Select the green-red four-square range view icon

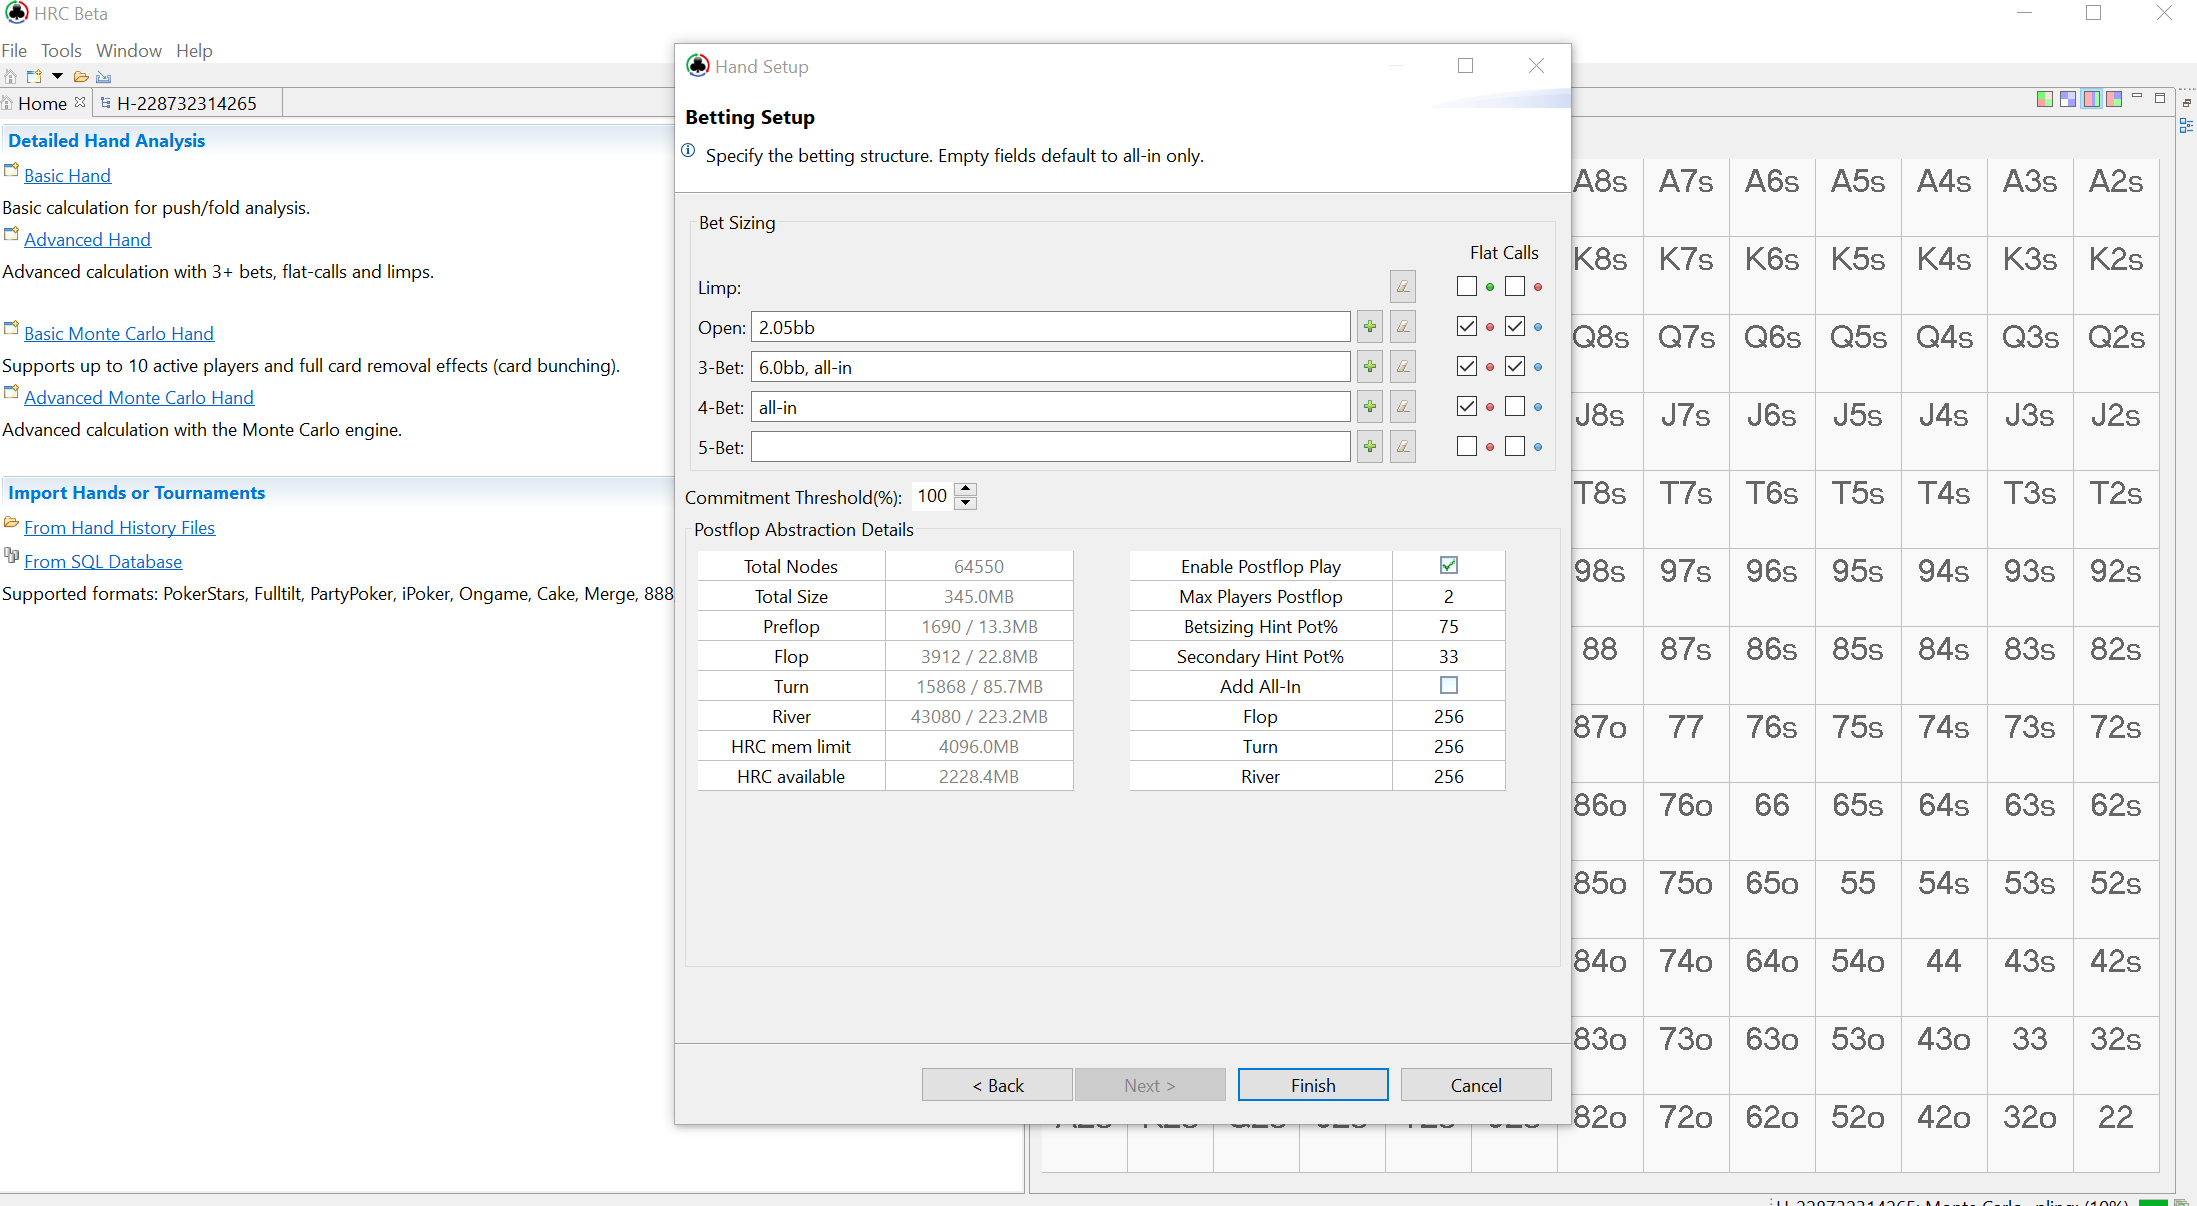pyautogui.click(x=2045, y=99)
